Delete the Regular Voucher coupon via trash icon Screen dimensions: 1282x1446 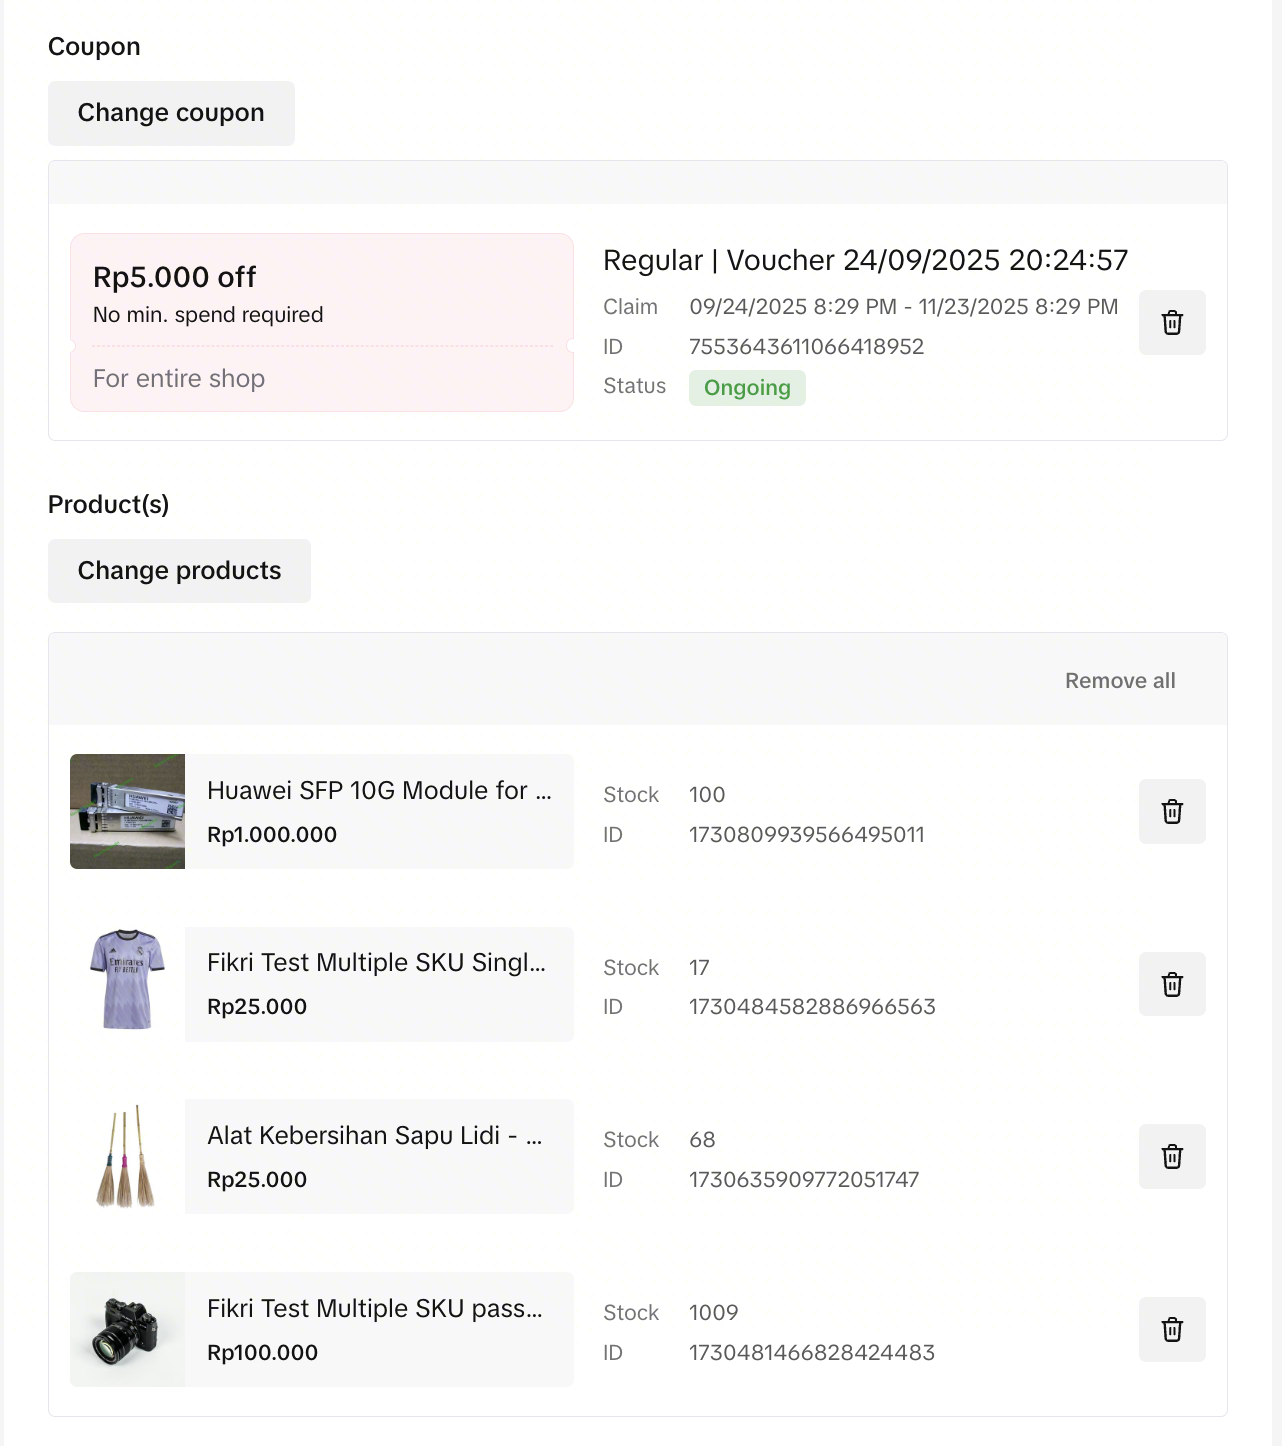(x=1172, y=323)
